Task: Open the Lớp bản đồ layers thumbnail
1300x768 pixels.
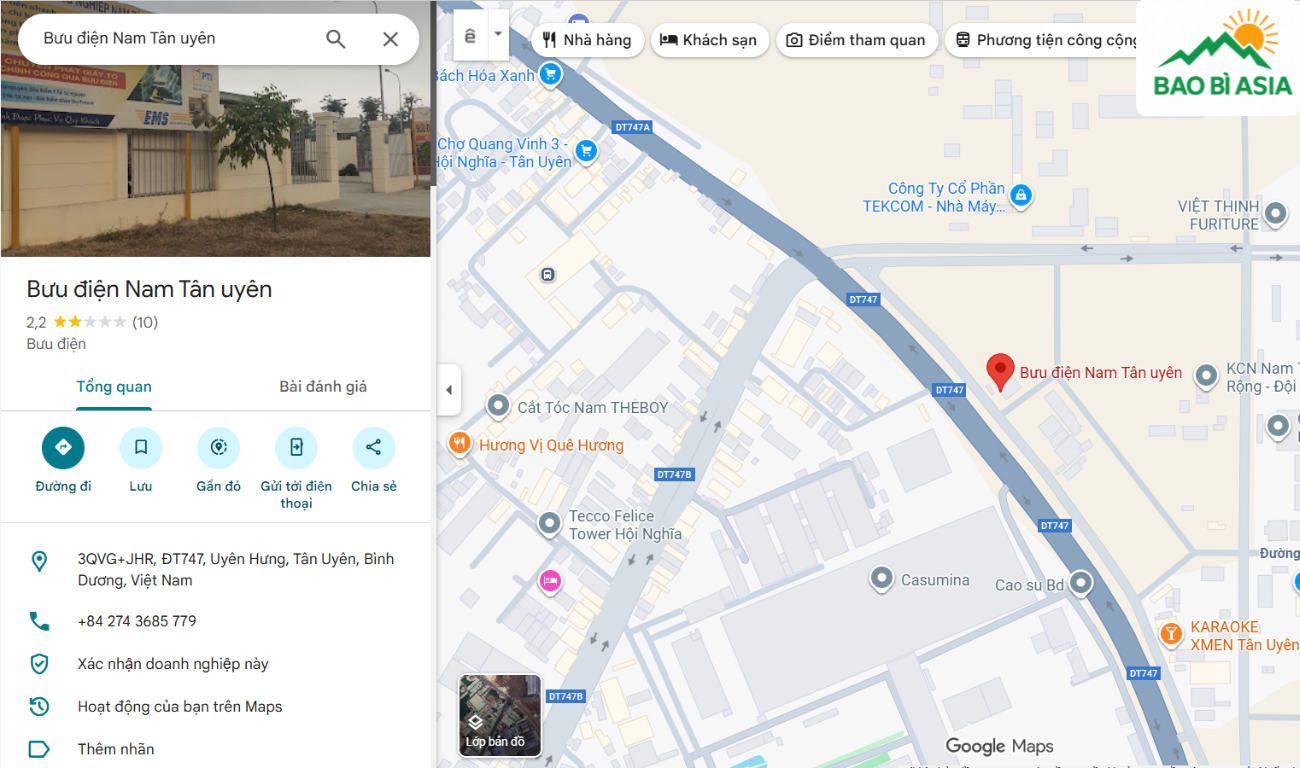Action: coord(499,714)
